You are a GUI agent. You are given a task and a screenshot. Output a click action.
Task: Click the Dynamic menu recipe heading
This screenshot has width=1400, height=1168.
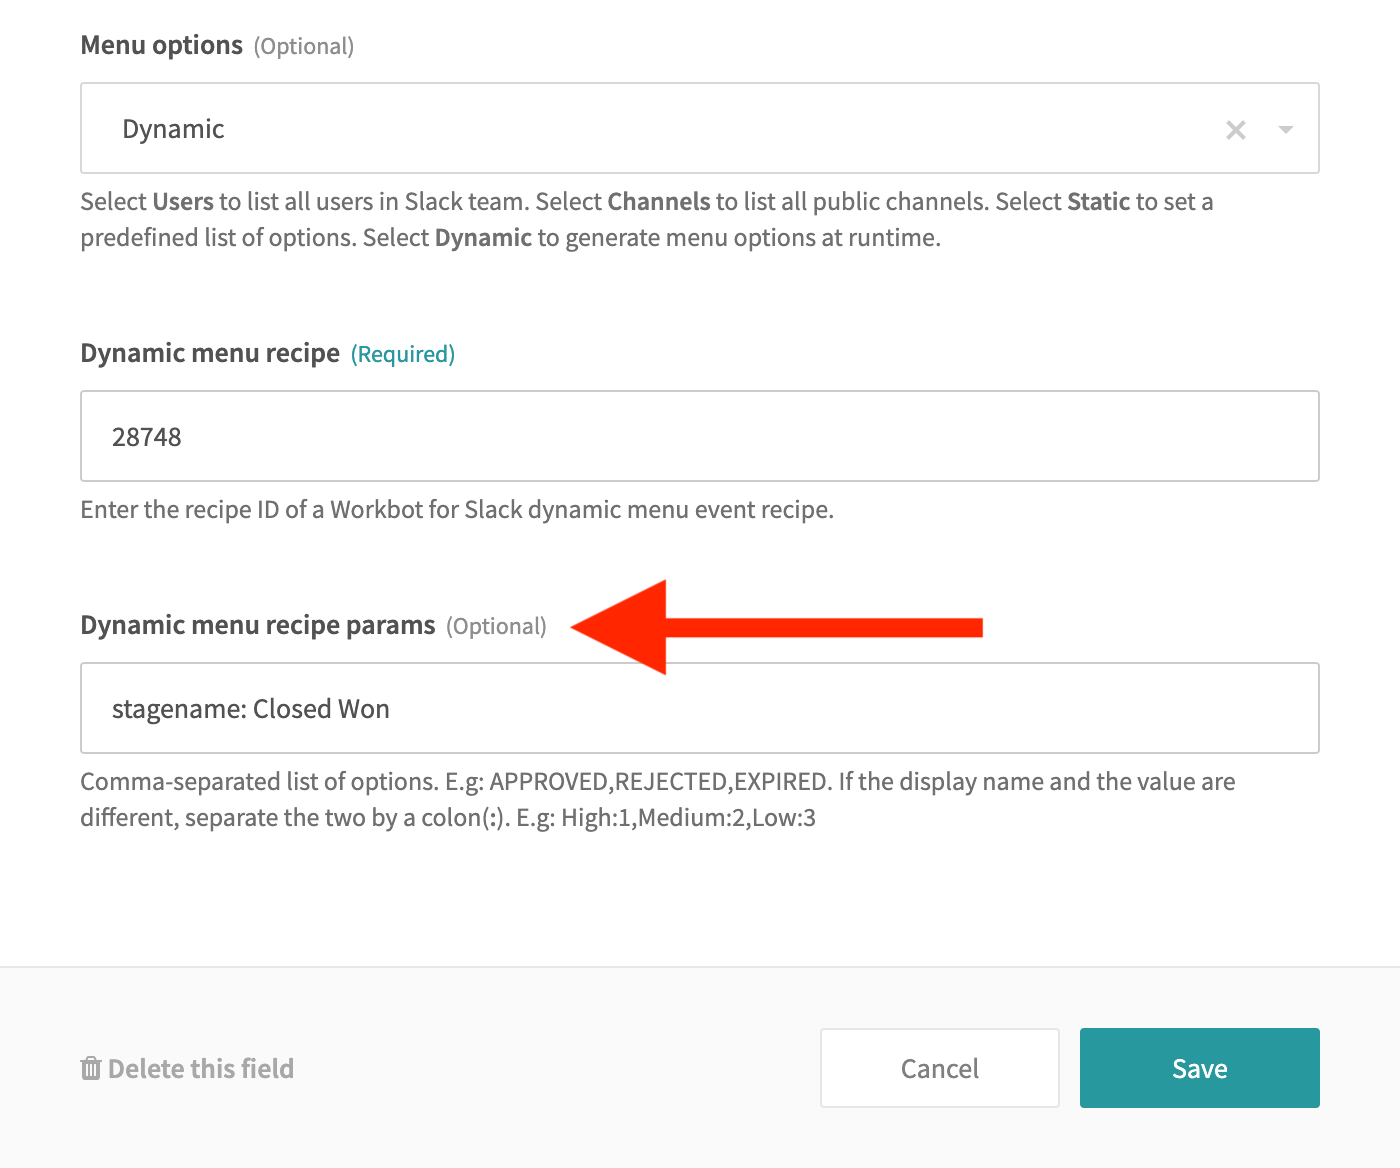click(x=209, y=352)
